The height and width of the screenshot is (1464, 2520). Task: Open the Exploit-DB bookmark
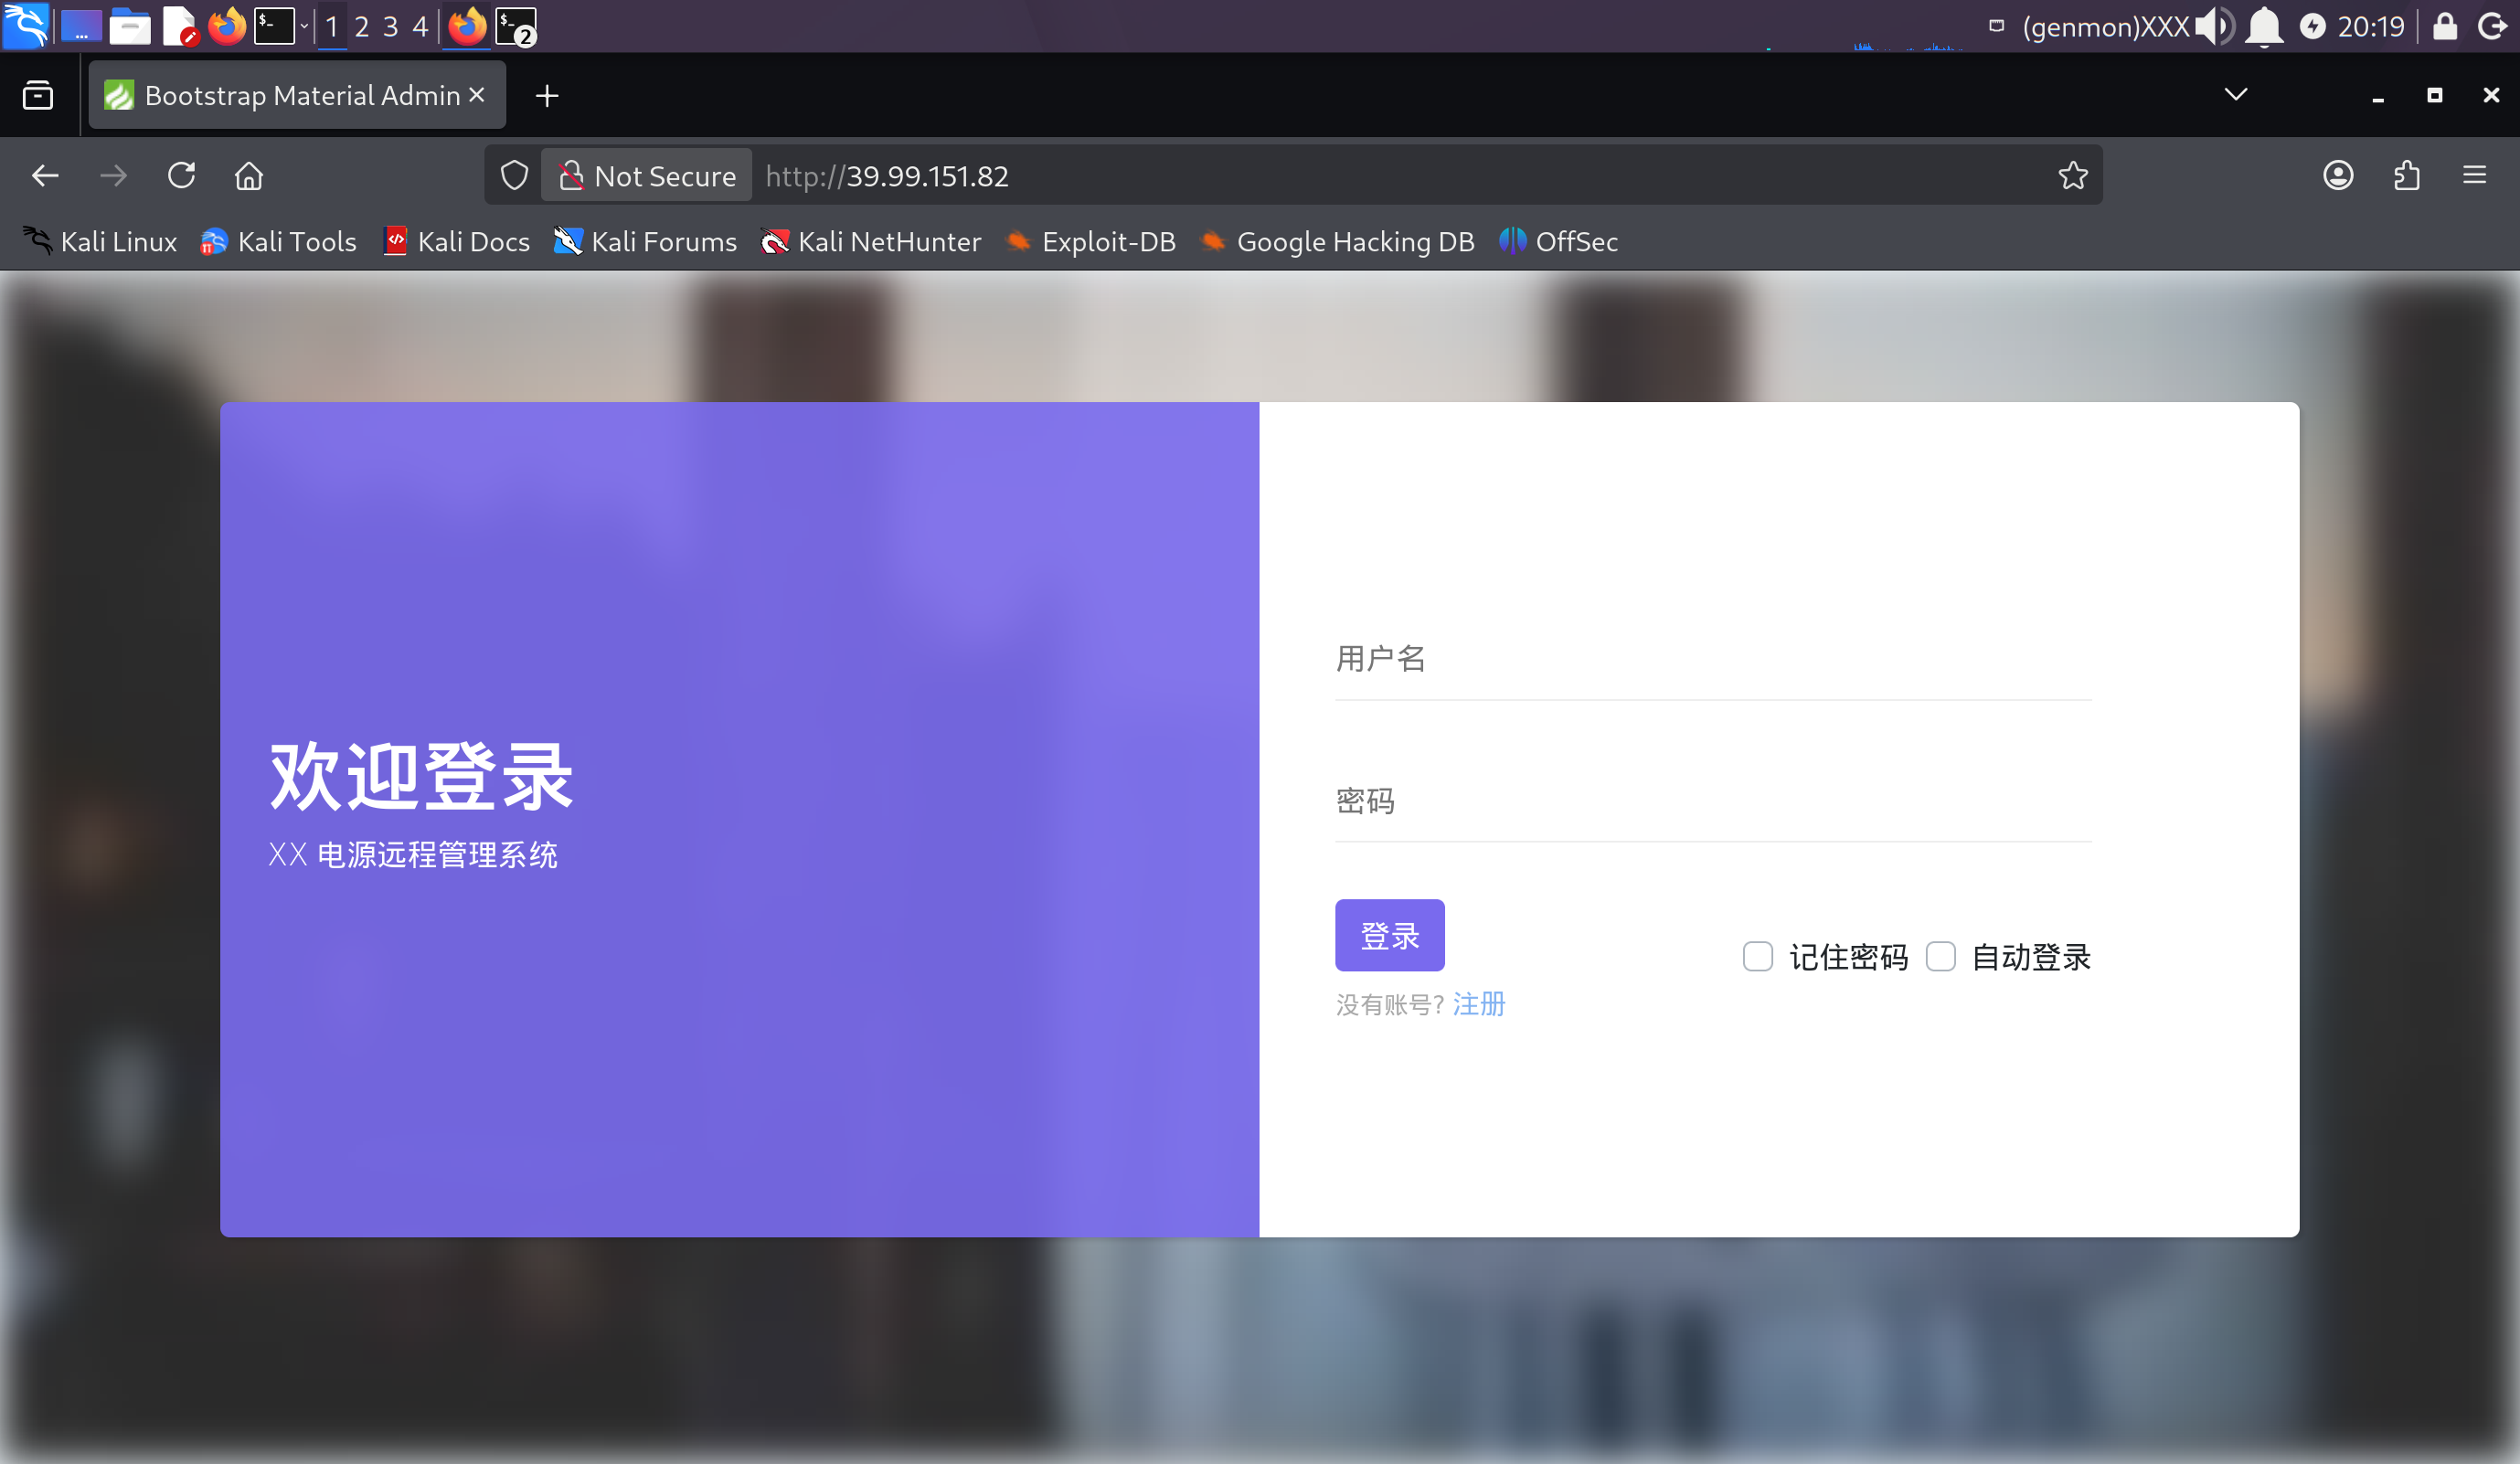[1090, 242]
